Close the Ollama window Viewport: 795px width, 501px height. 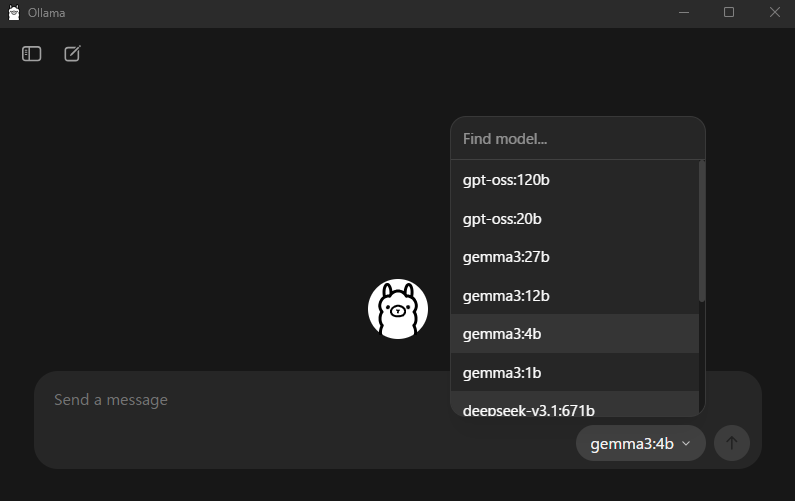click(775, 13)
